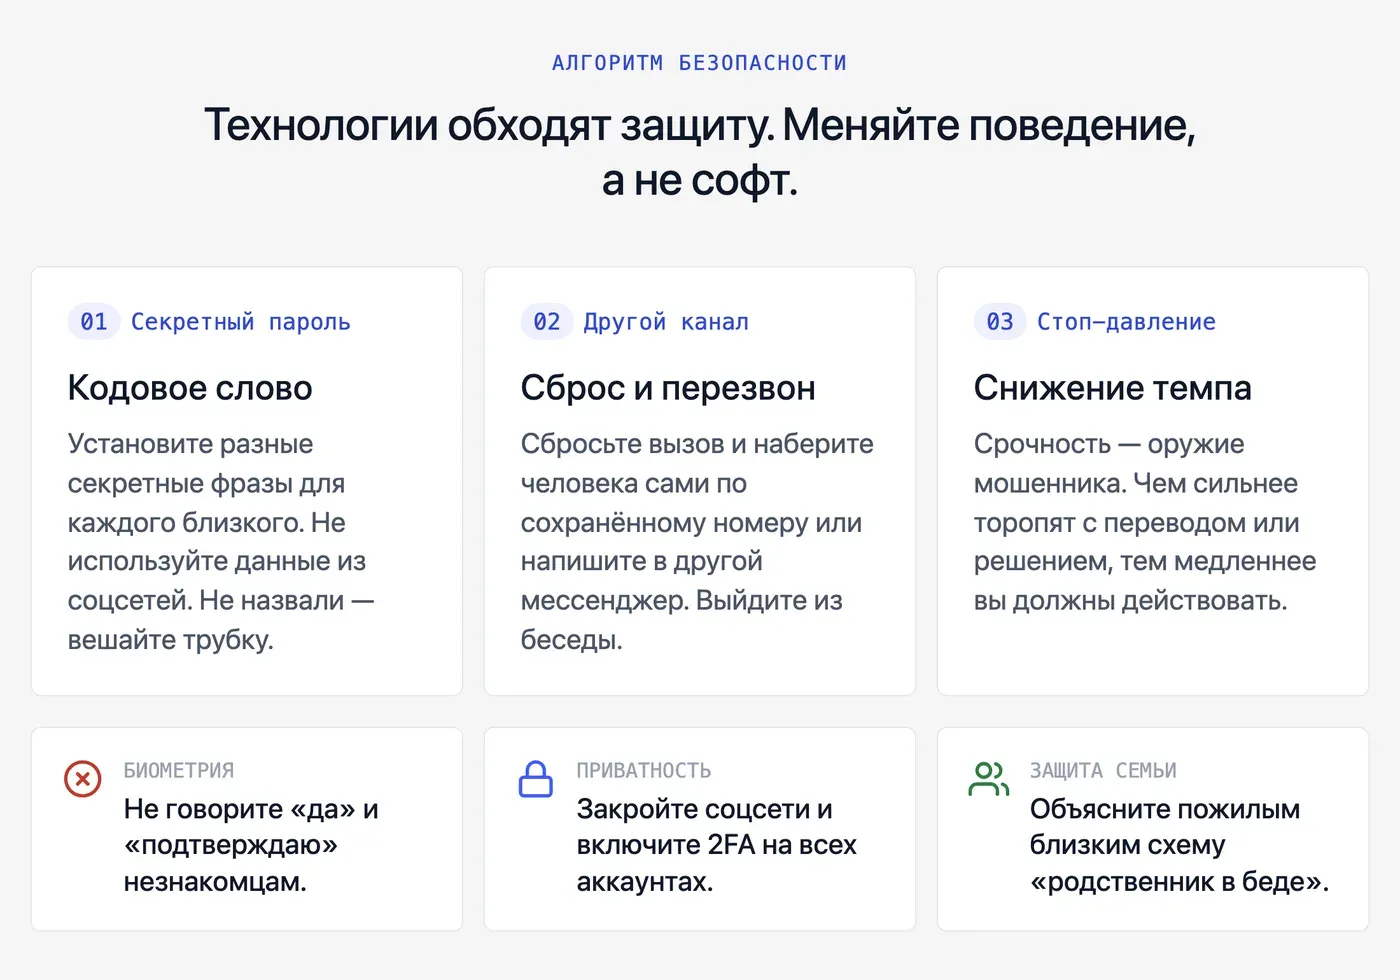Click text 'Не говорите «да» и «подтверждаю» незнакомцам'
This screenshot has height=980, width=1400.
[251, 845]
